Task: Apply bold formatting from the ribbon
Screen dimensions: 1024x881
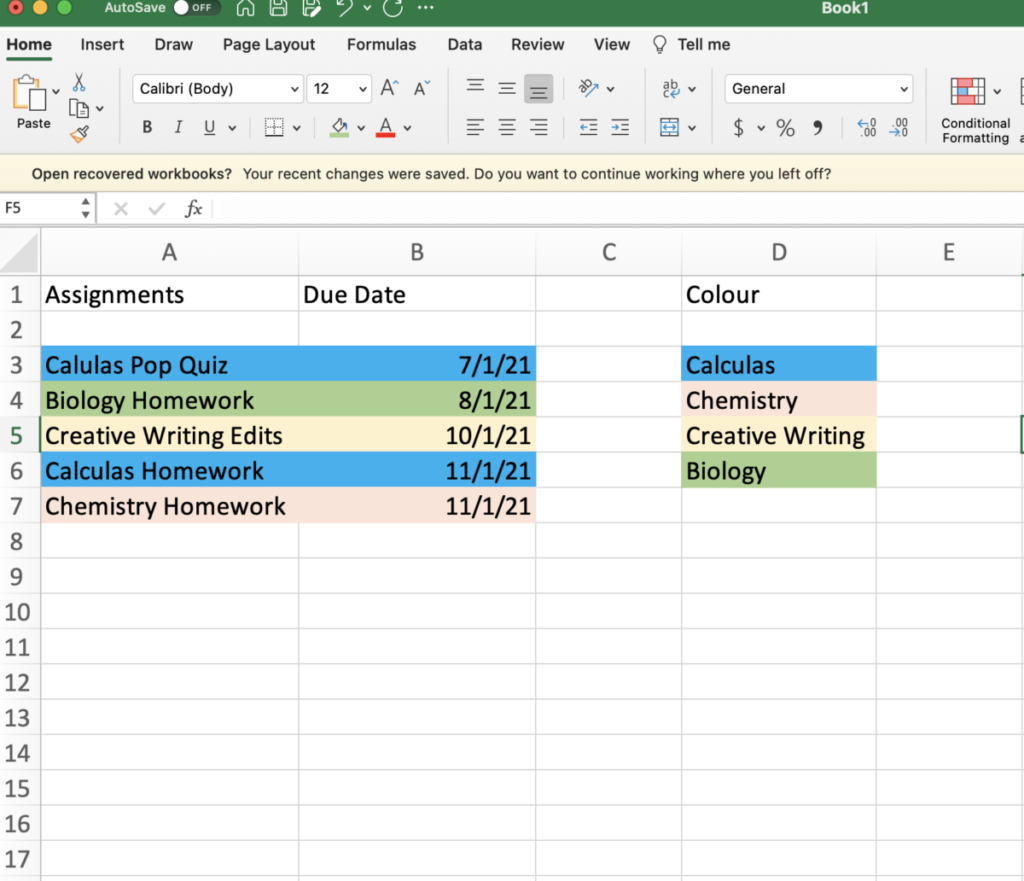Action: pyautogui.click(x=146, y=127)
